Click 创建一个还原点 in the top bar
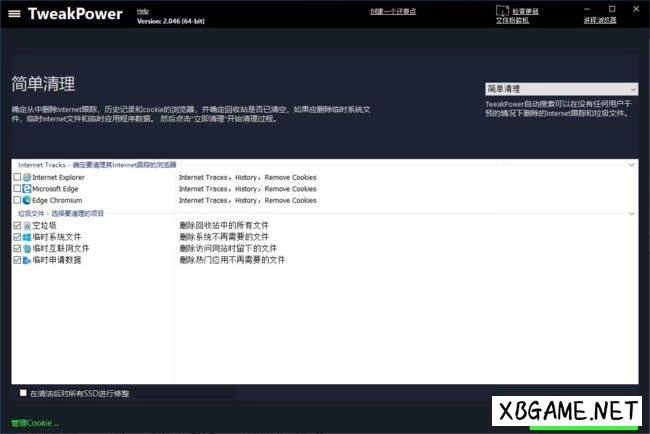Image resolution: width=650 pixels, height=434 pixels. click(393, 11)
